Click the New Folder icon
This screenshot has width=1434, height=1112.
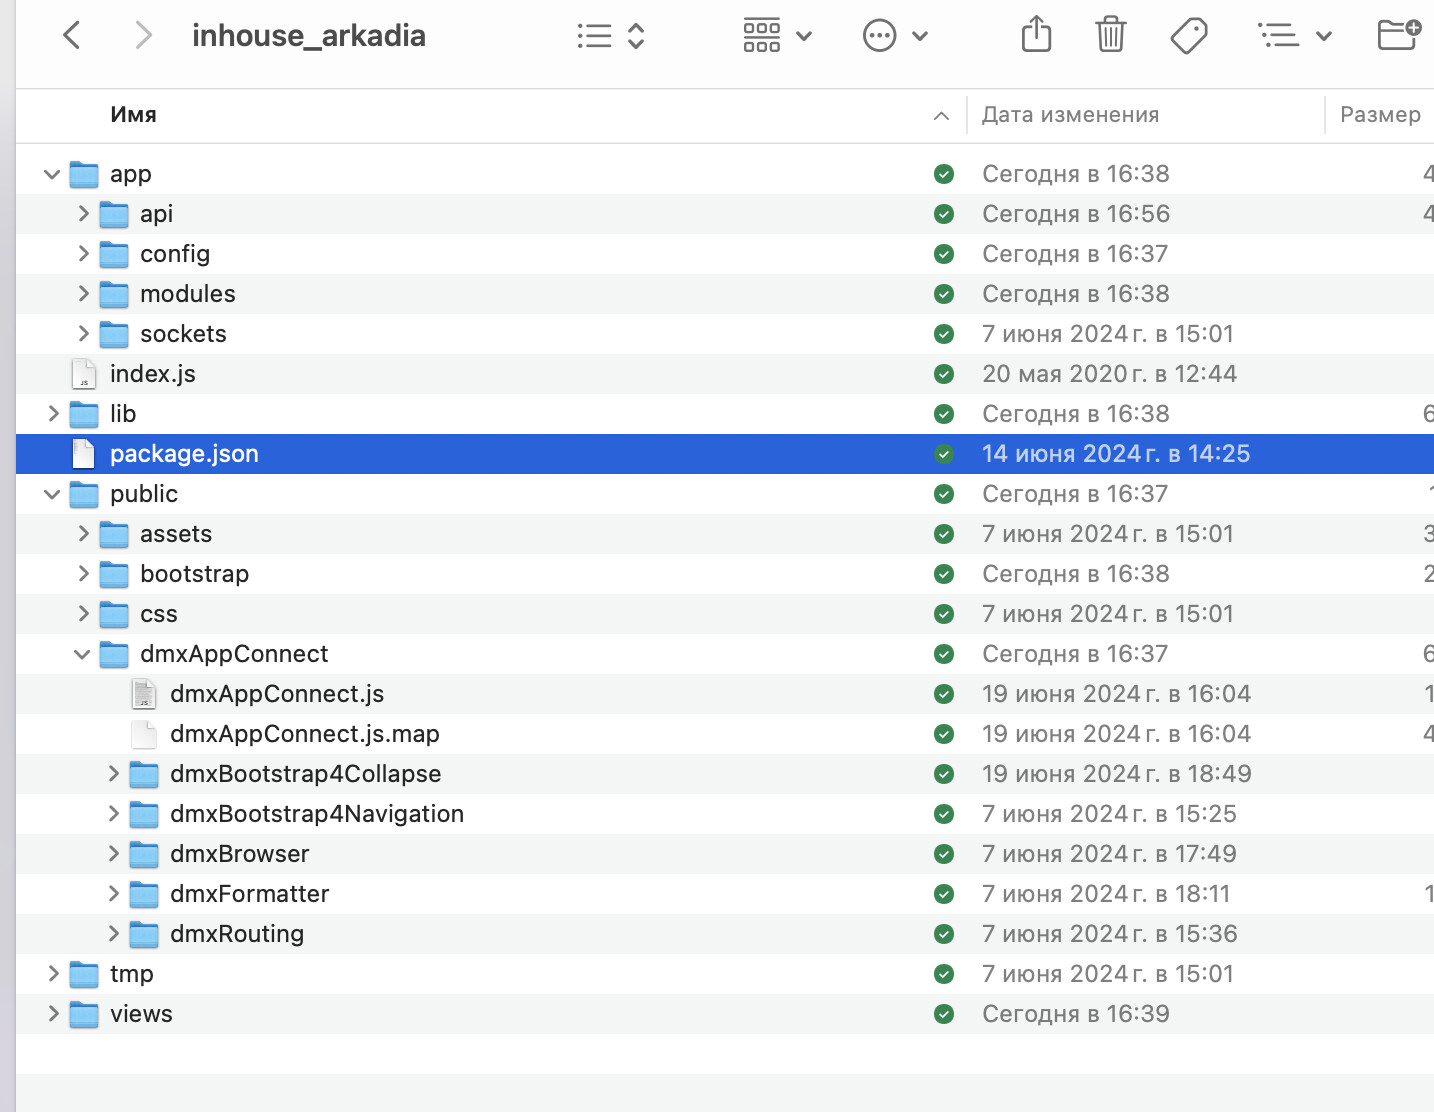click(x=1399, y=35)
